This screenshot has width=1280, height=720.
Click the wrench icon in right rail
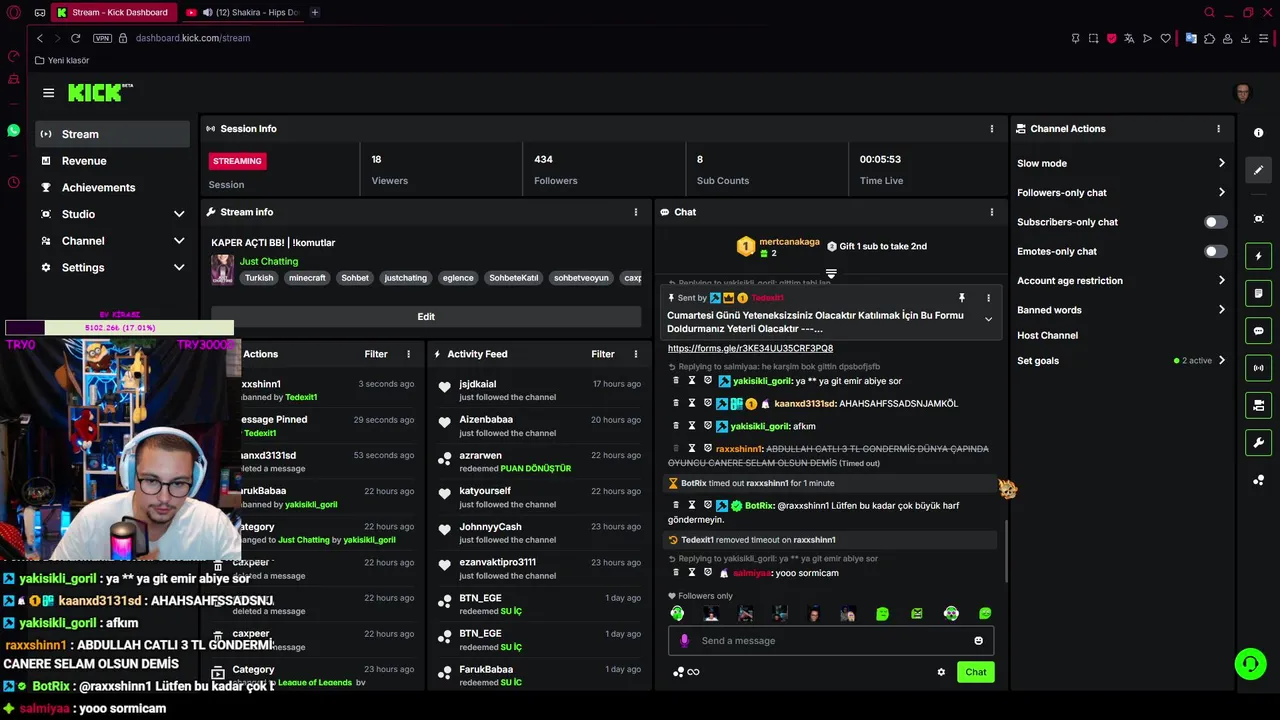(x=1258, y=443)
